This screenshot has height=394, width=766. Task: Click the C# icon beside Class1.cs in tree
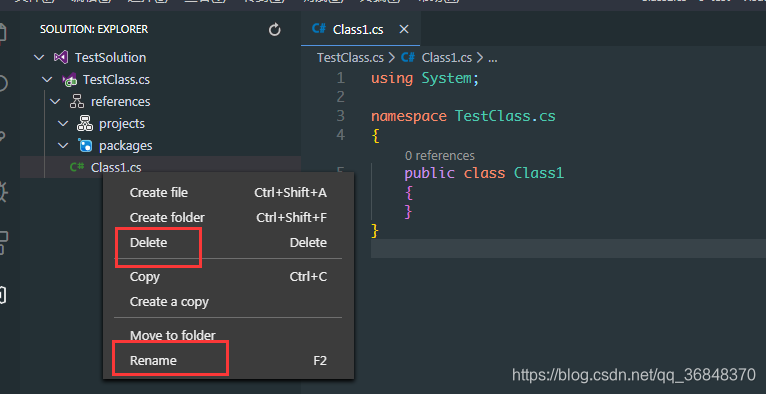click(77, 167)
